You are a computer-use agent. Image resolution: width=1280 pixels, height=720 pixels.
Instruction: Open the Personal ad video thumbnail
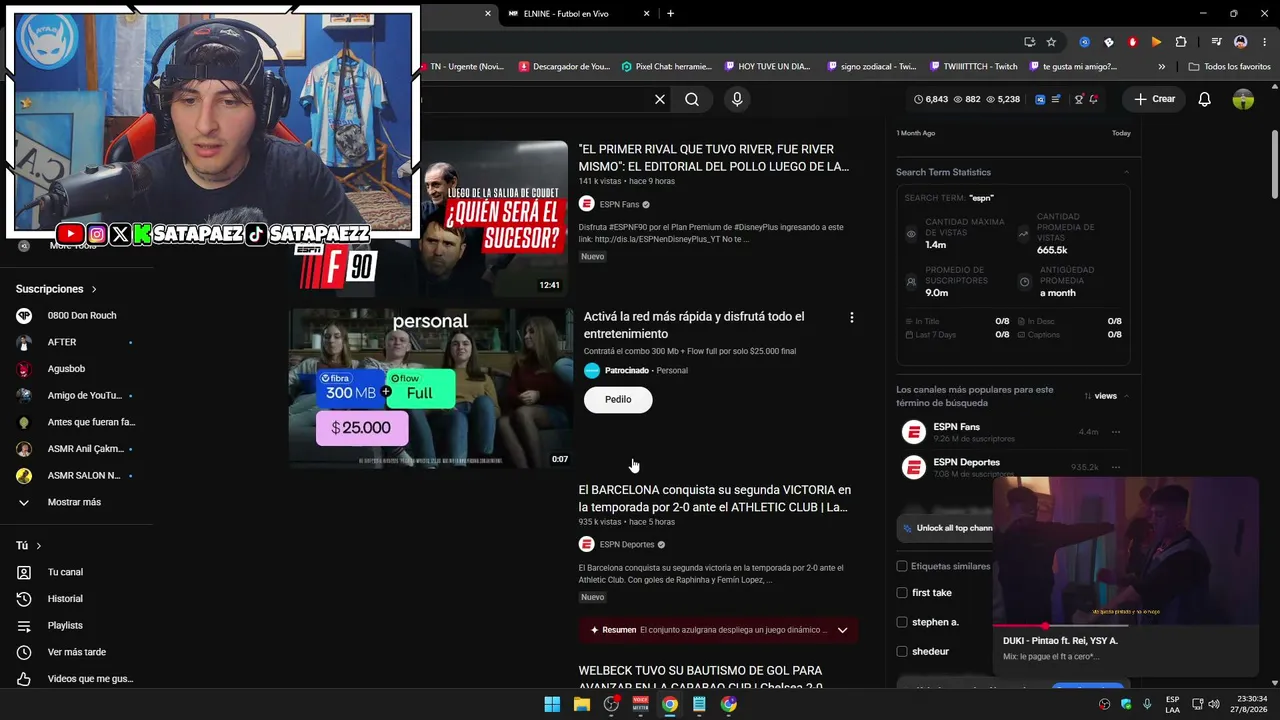(431, 388)
